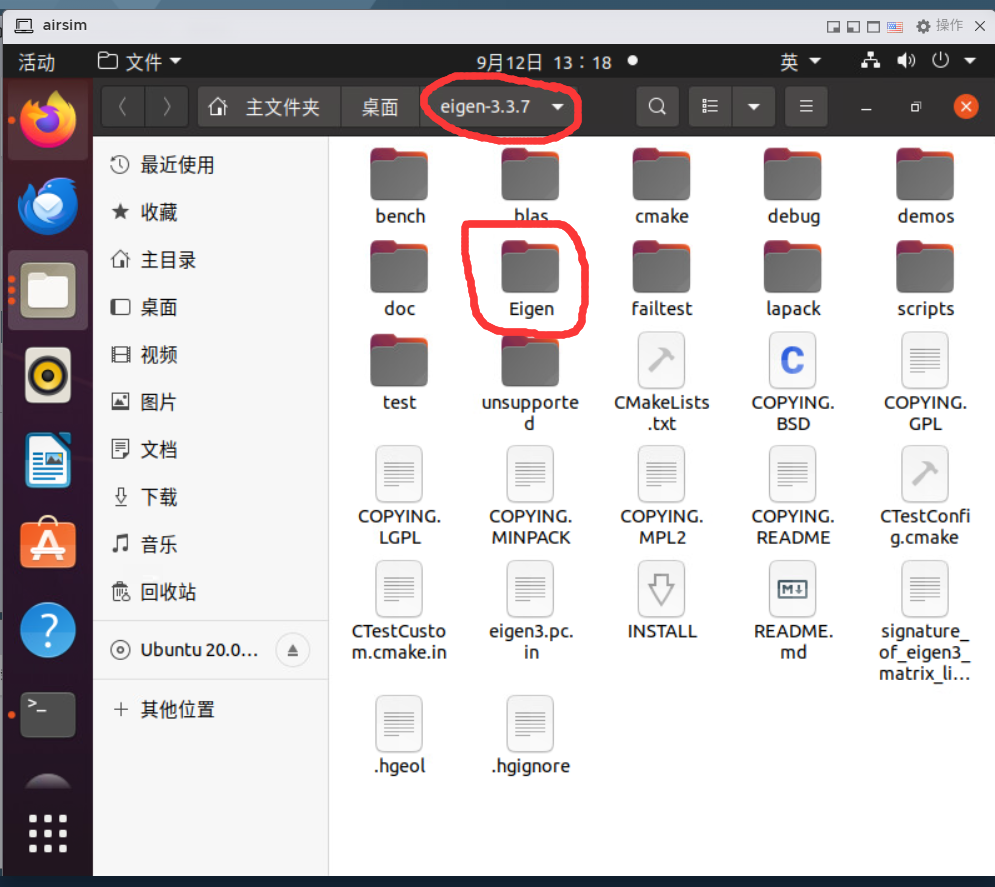
Task: Select the COPYING.LGPL file
Action: point(399,496)
